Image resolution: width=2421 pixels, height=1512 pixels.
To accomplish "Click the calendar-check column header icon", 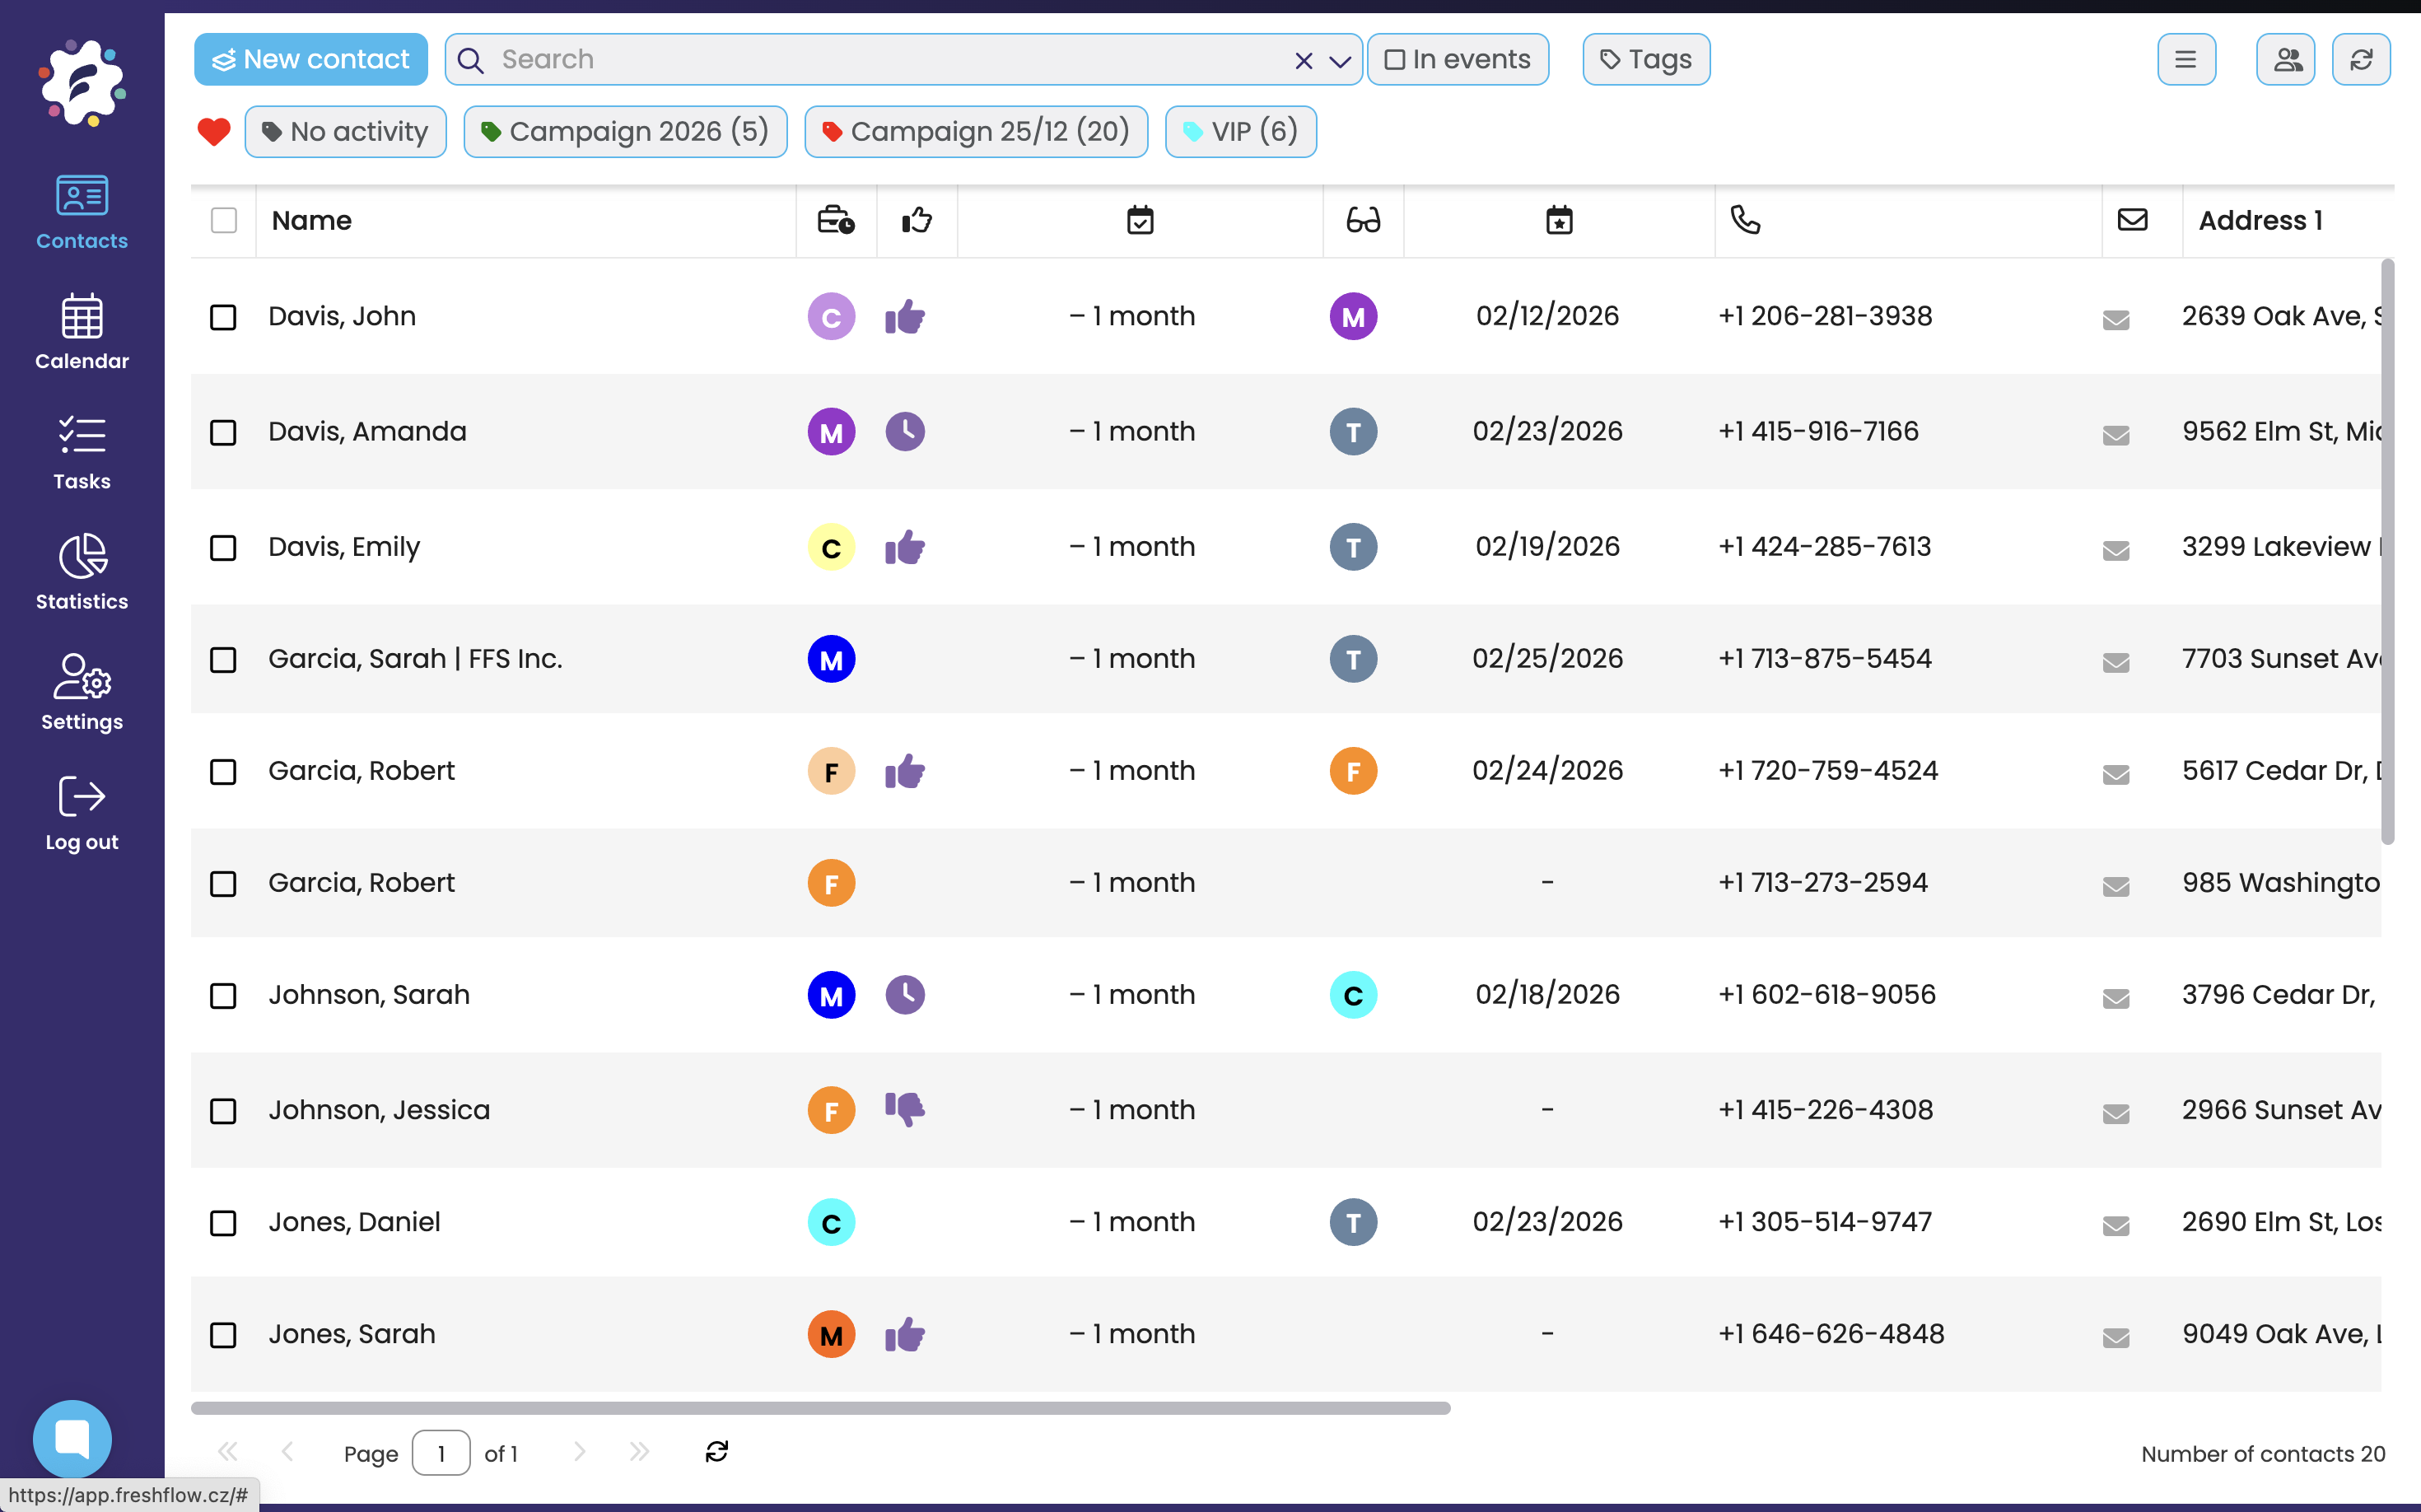I will [x=1140, y=219].
